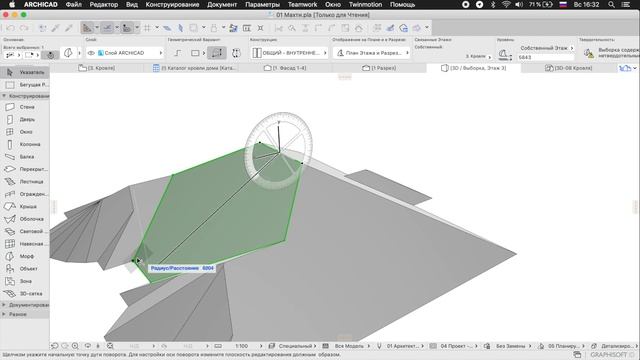
Task: Select the Перекрытие (Slab) tool
Action: tap(25, 169)
